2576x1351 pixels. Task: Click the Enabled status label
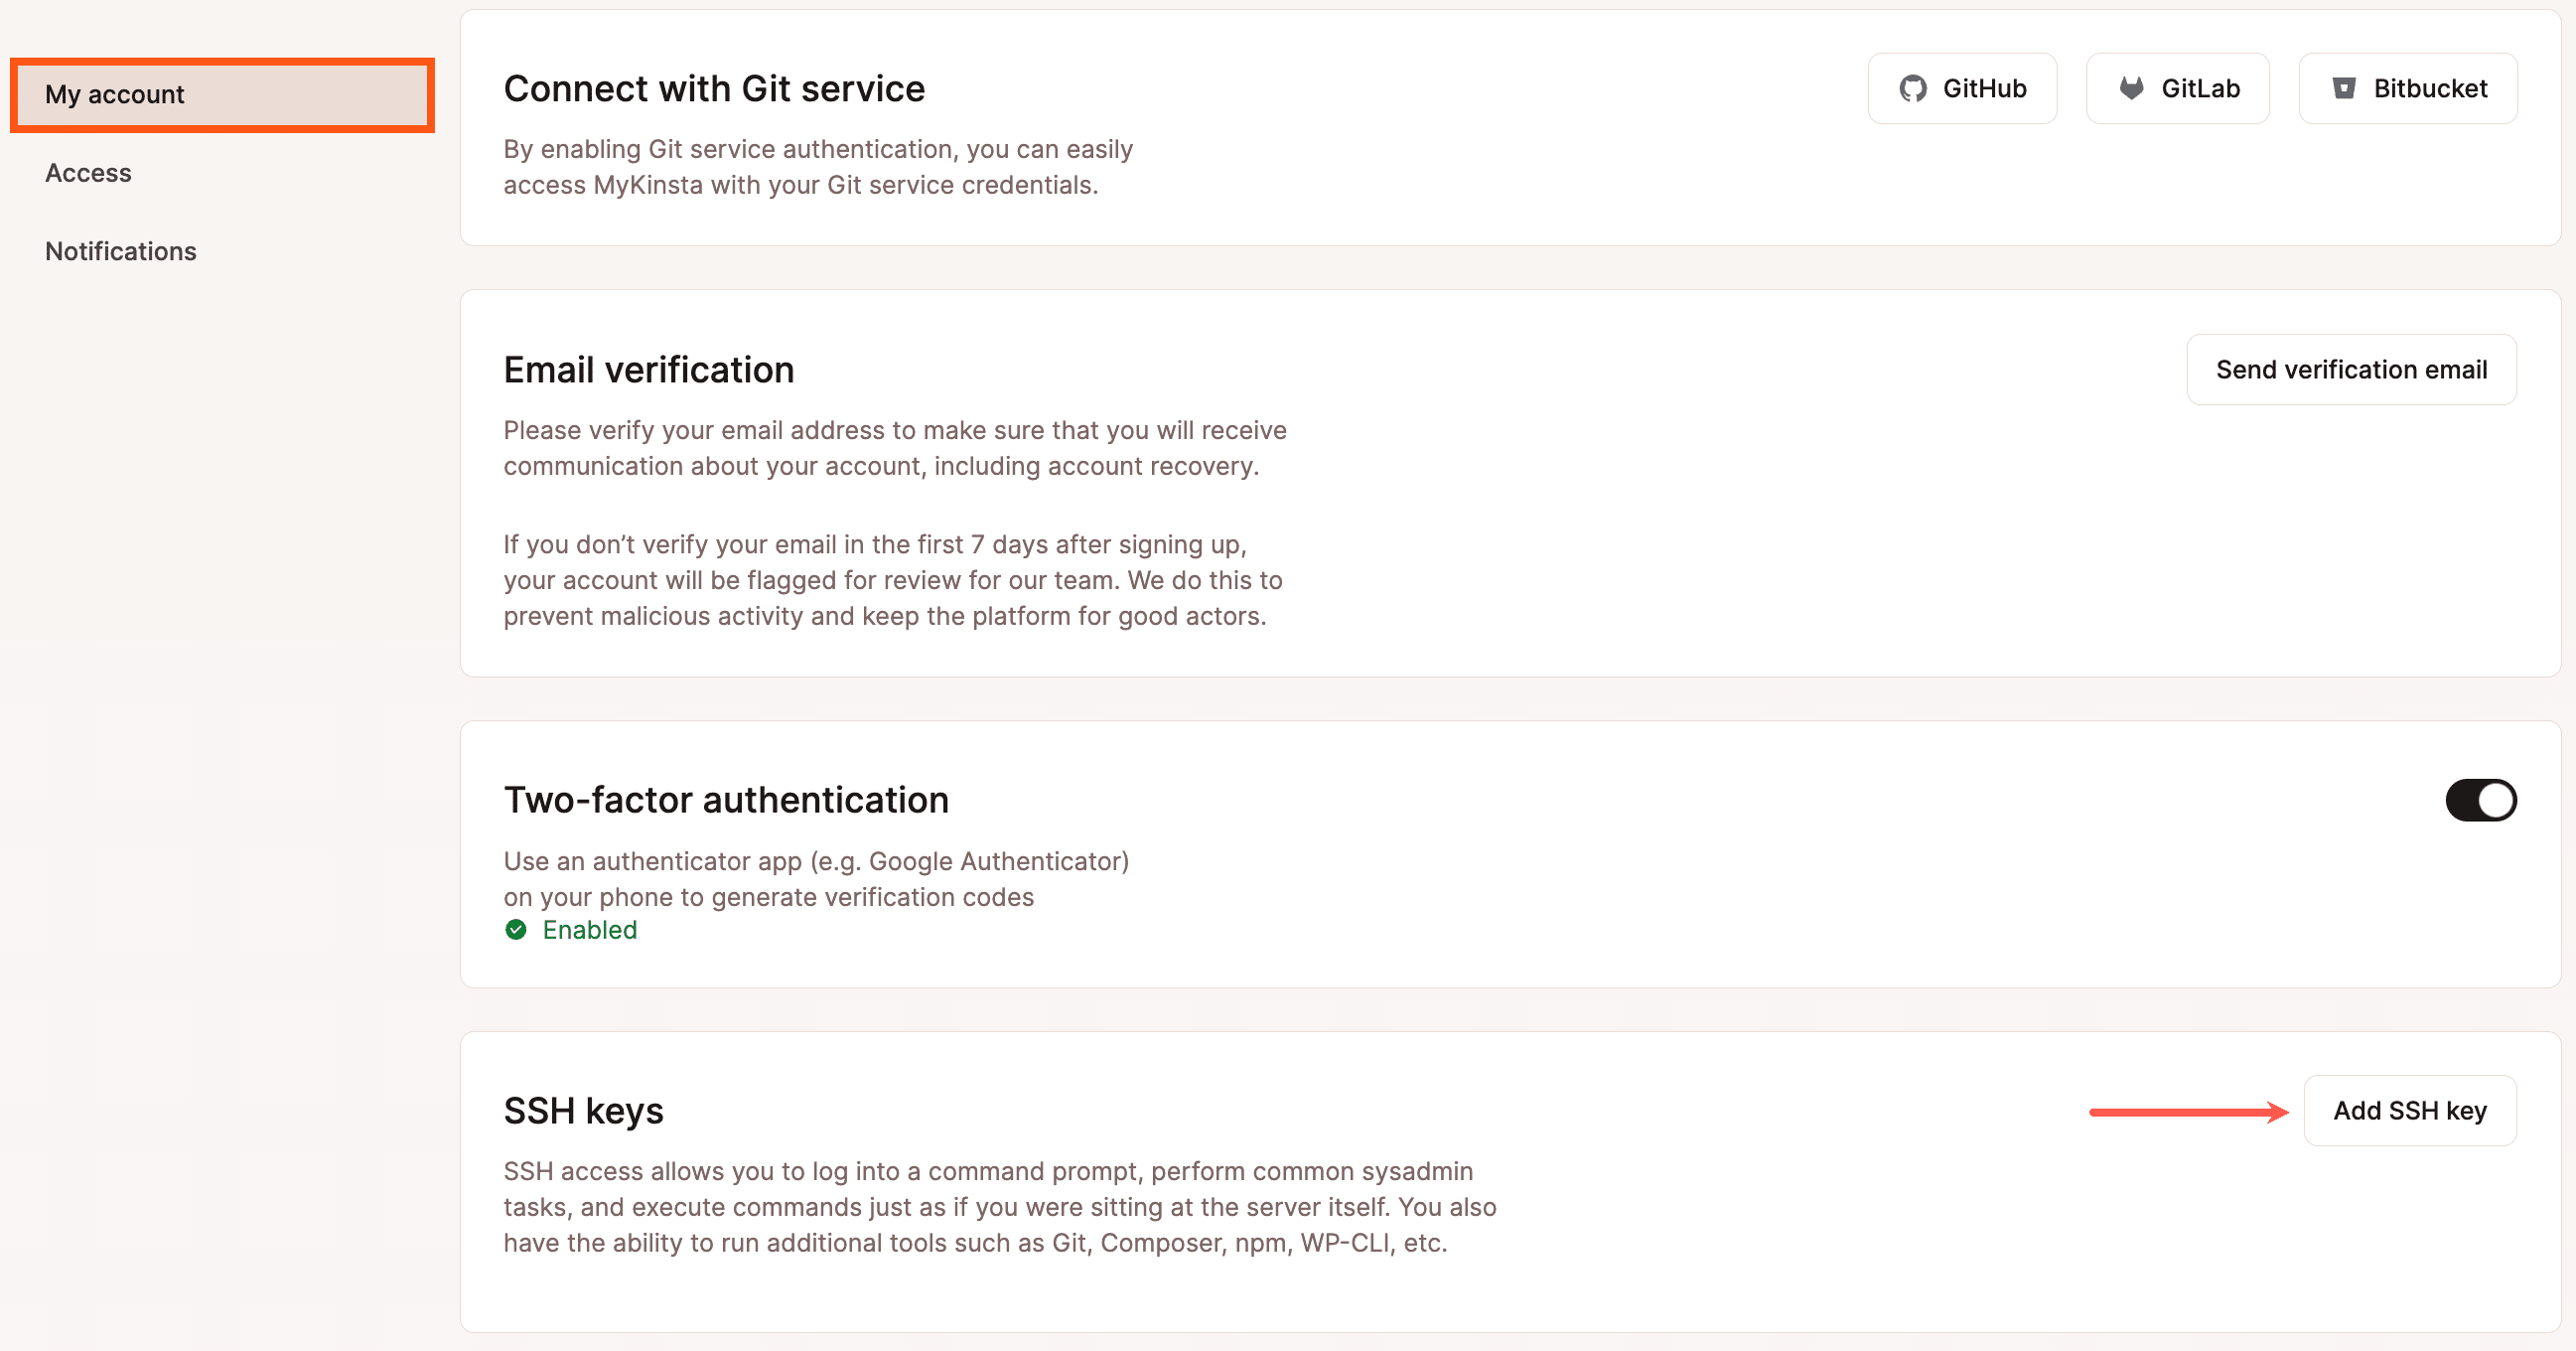click(x=589, y=930)
